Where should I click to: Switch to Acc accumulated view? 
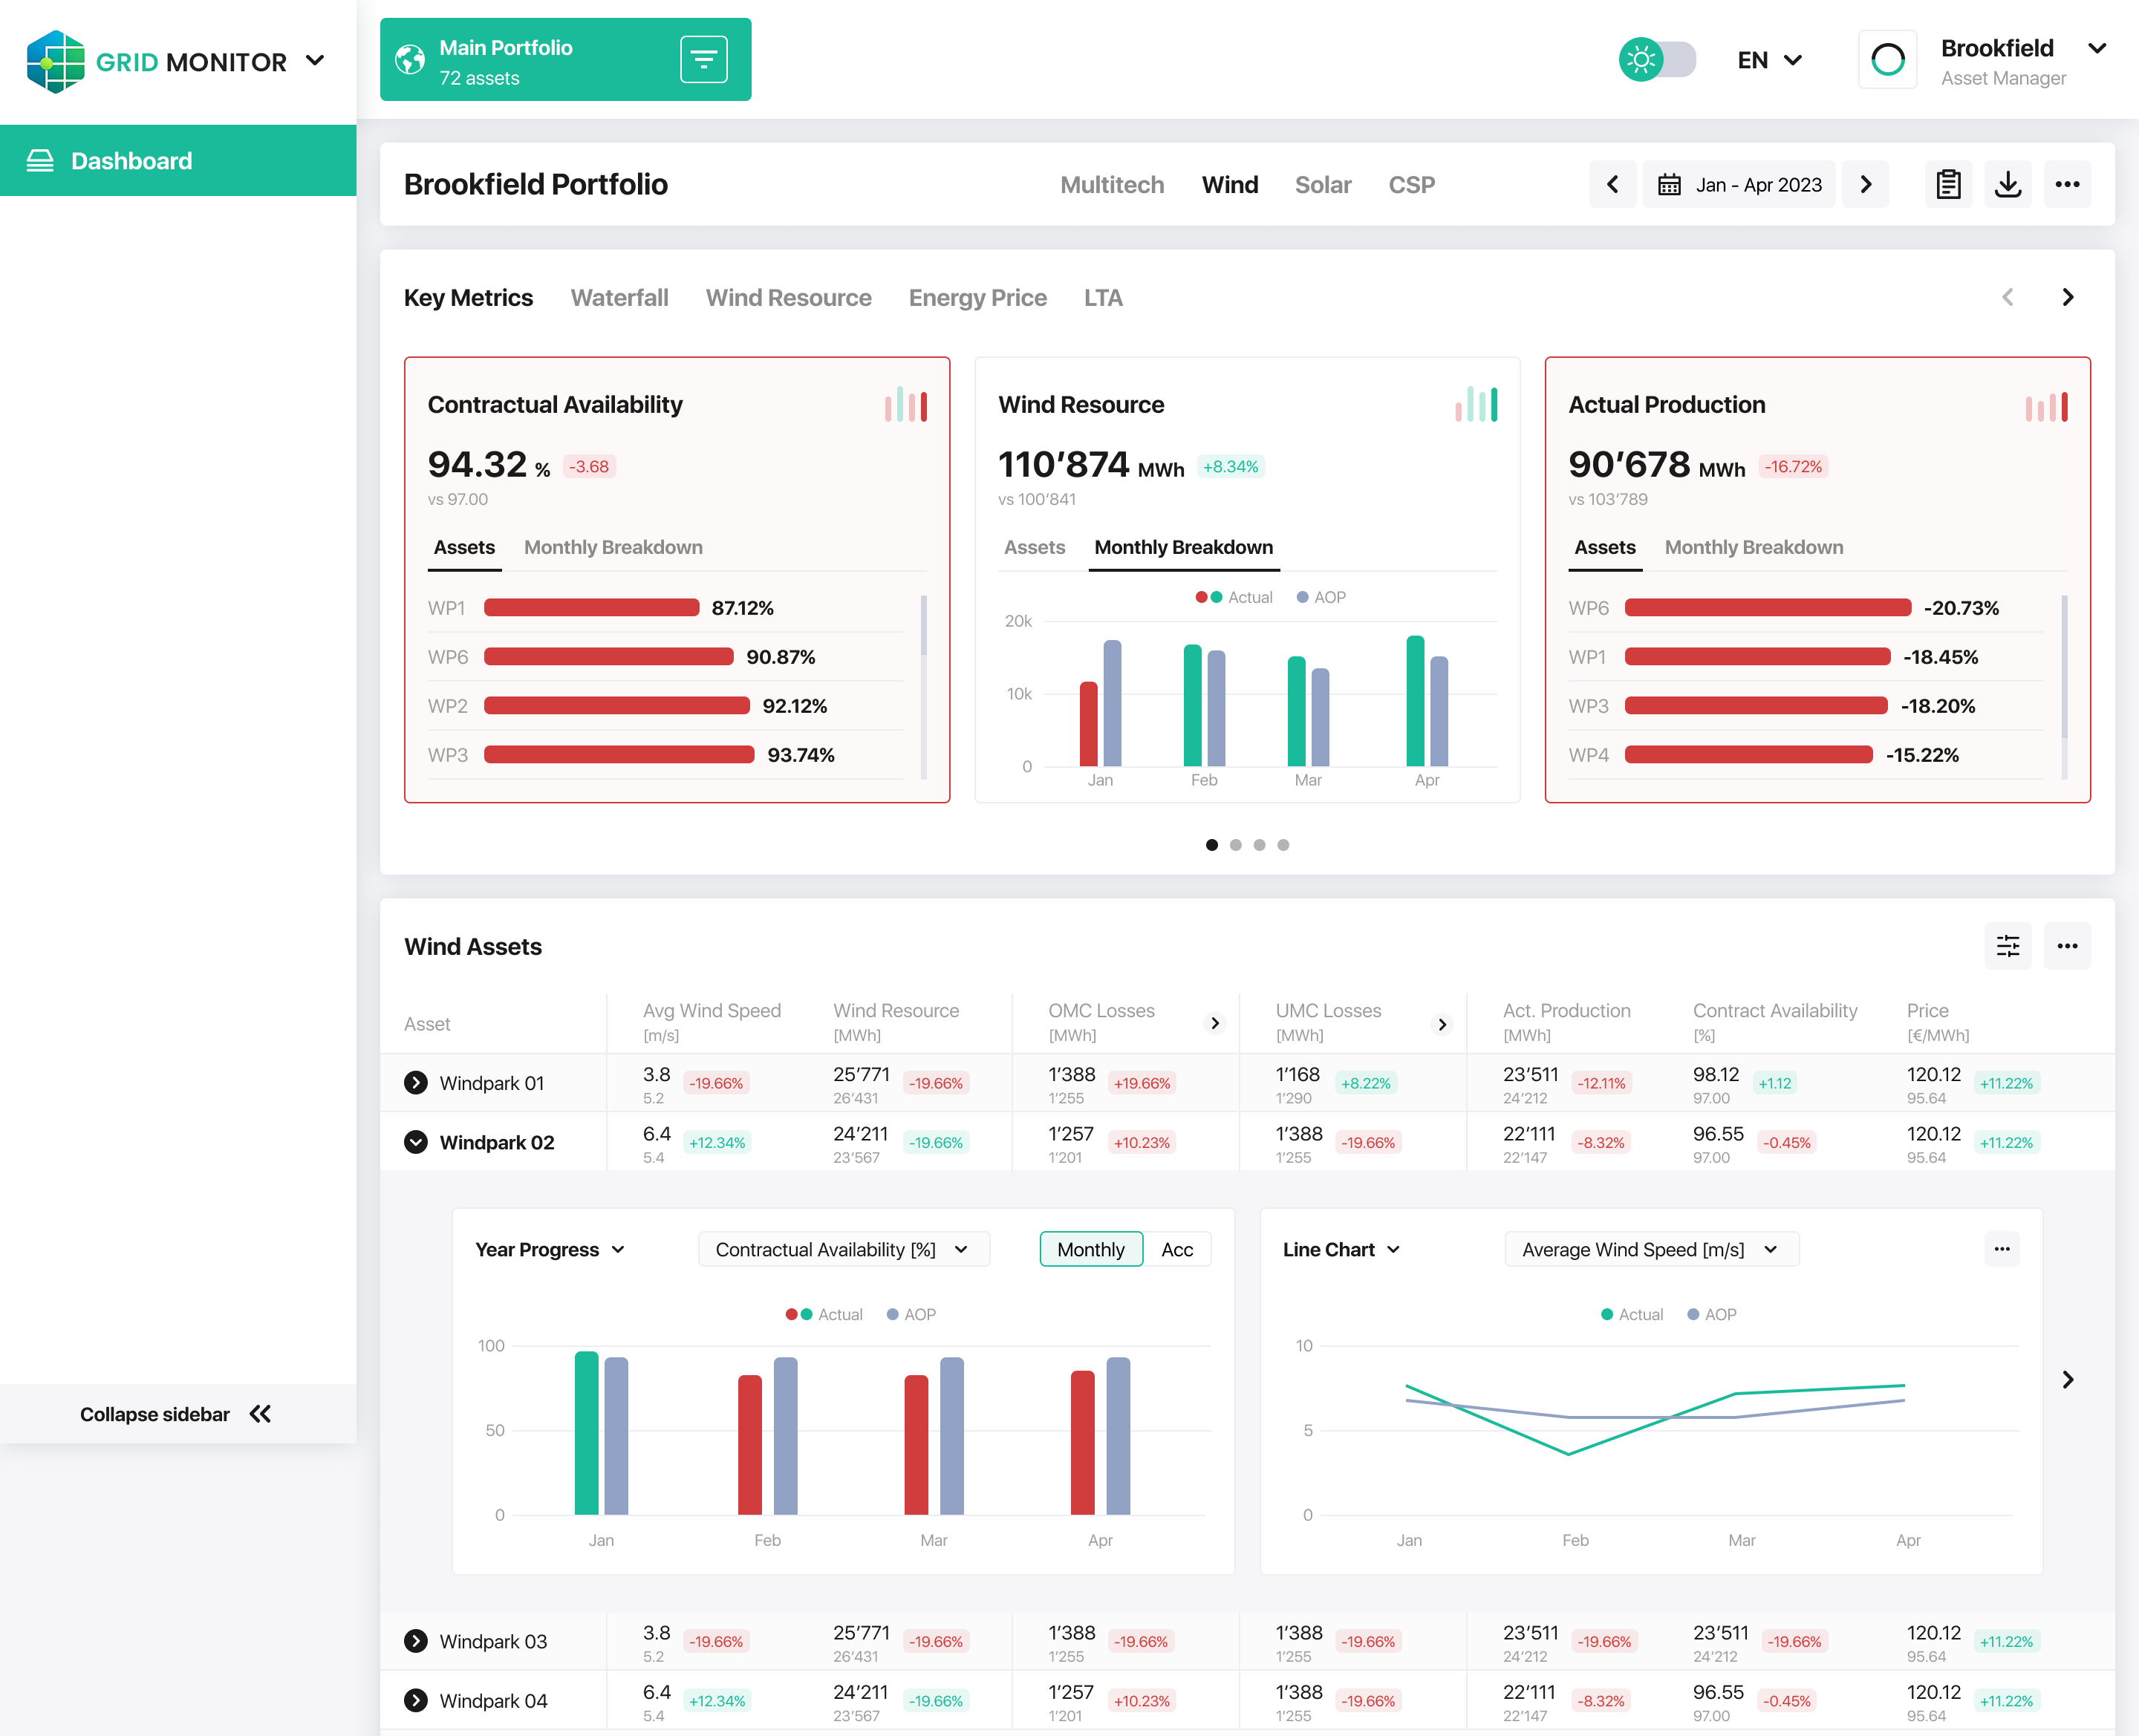click(x=1176, y=1249)
